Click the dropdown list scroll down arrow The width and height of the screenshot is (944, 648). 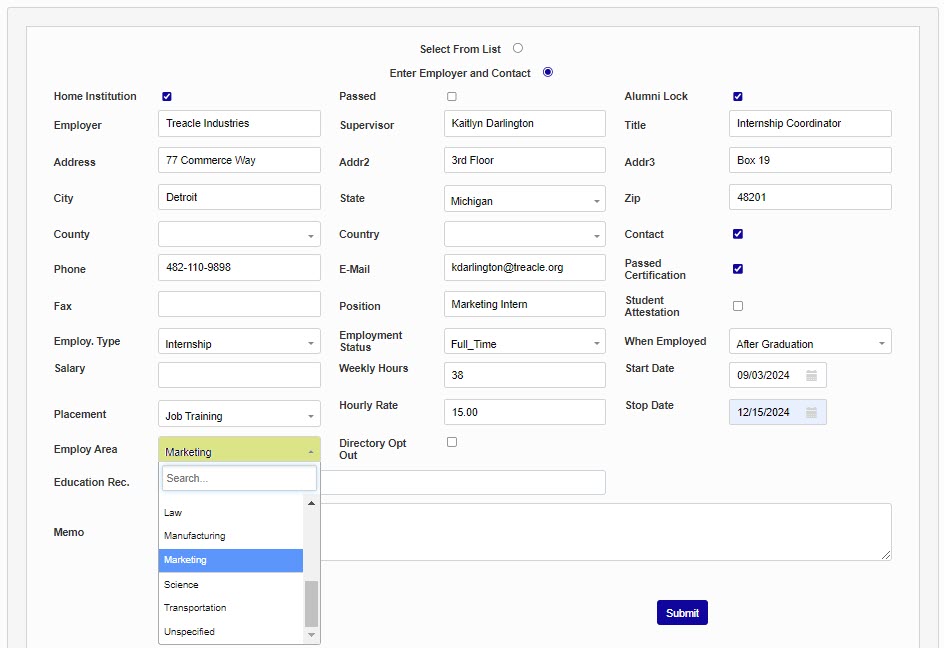(x=311, y=634)
